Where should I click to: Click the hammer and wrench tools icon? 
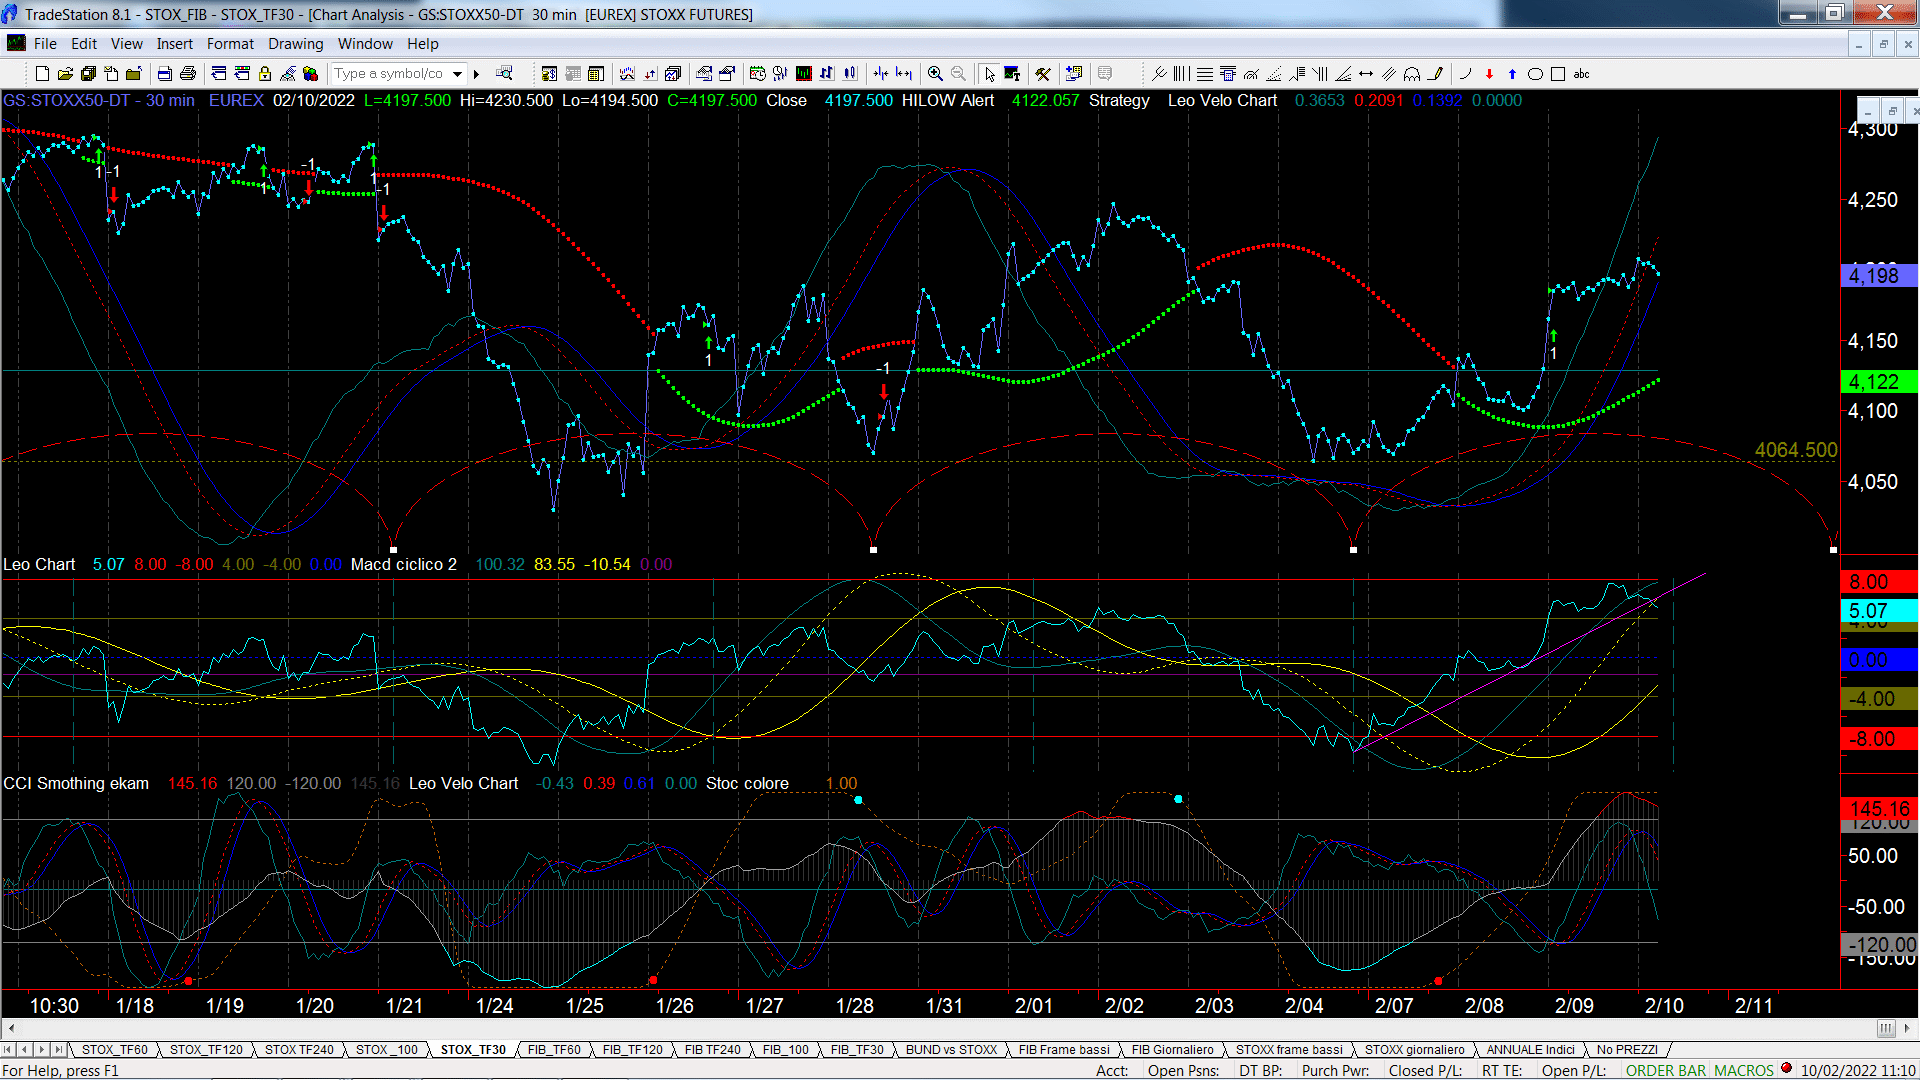point(1043,74)
